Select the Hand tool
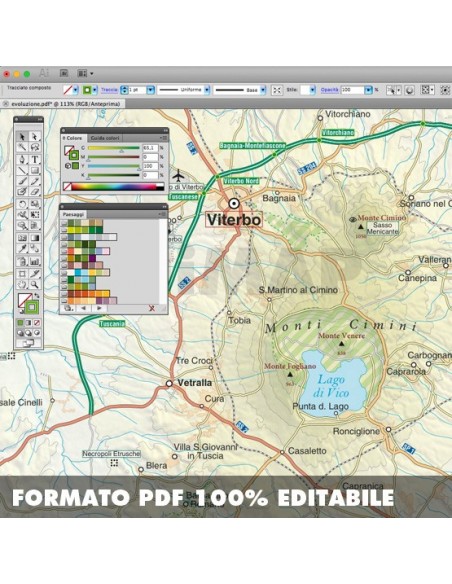Screen dimensions: 452x584 point(22,285)
